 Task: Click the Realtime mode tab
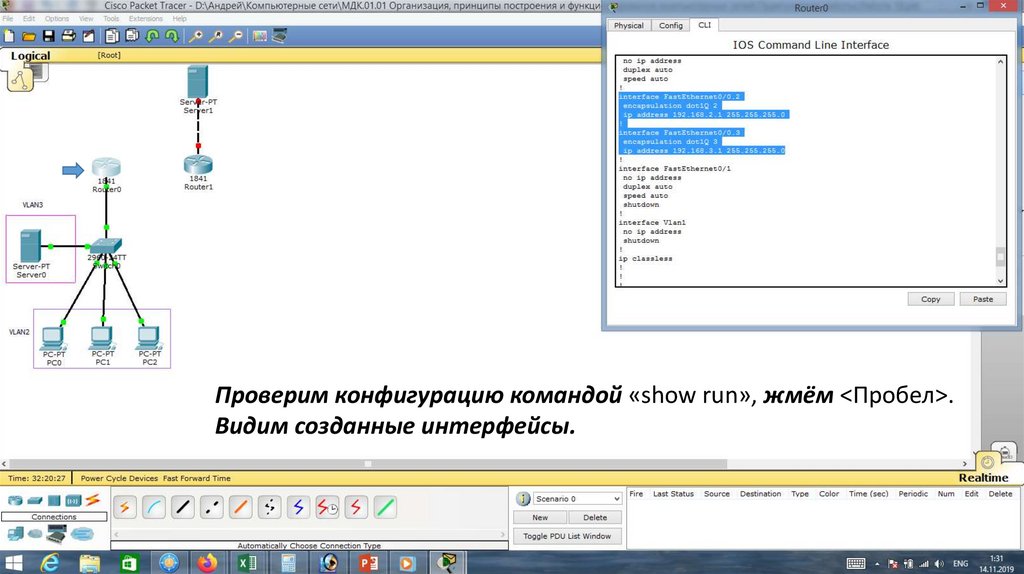point(983,477)
